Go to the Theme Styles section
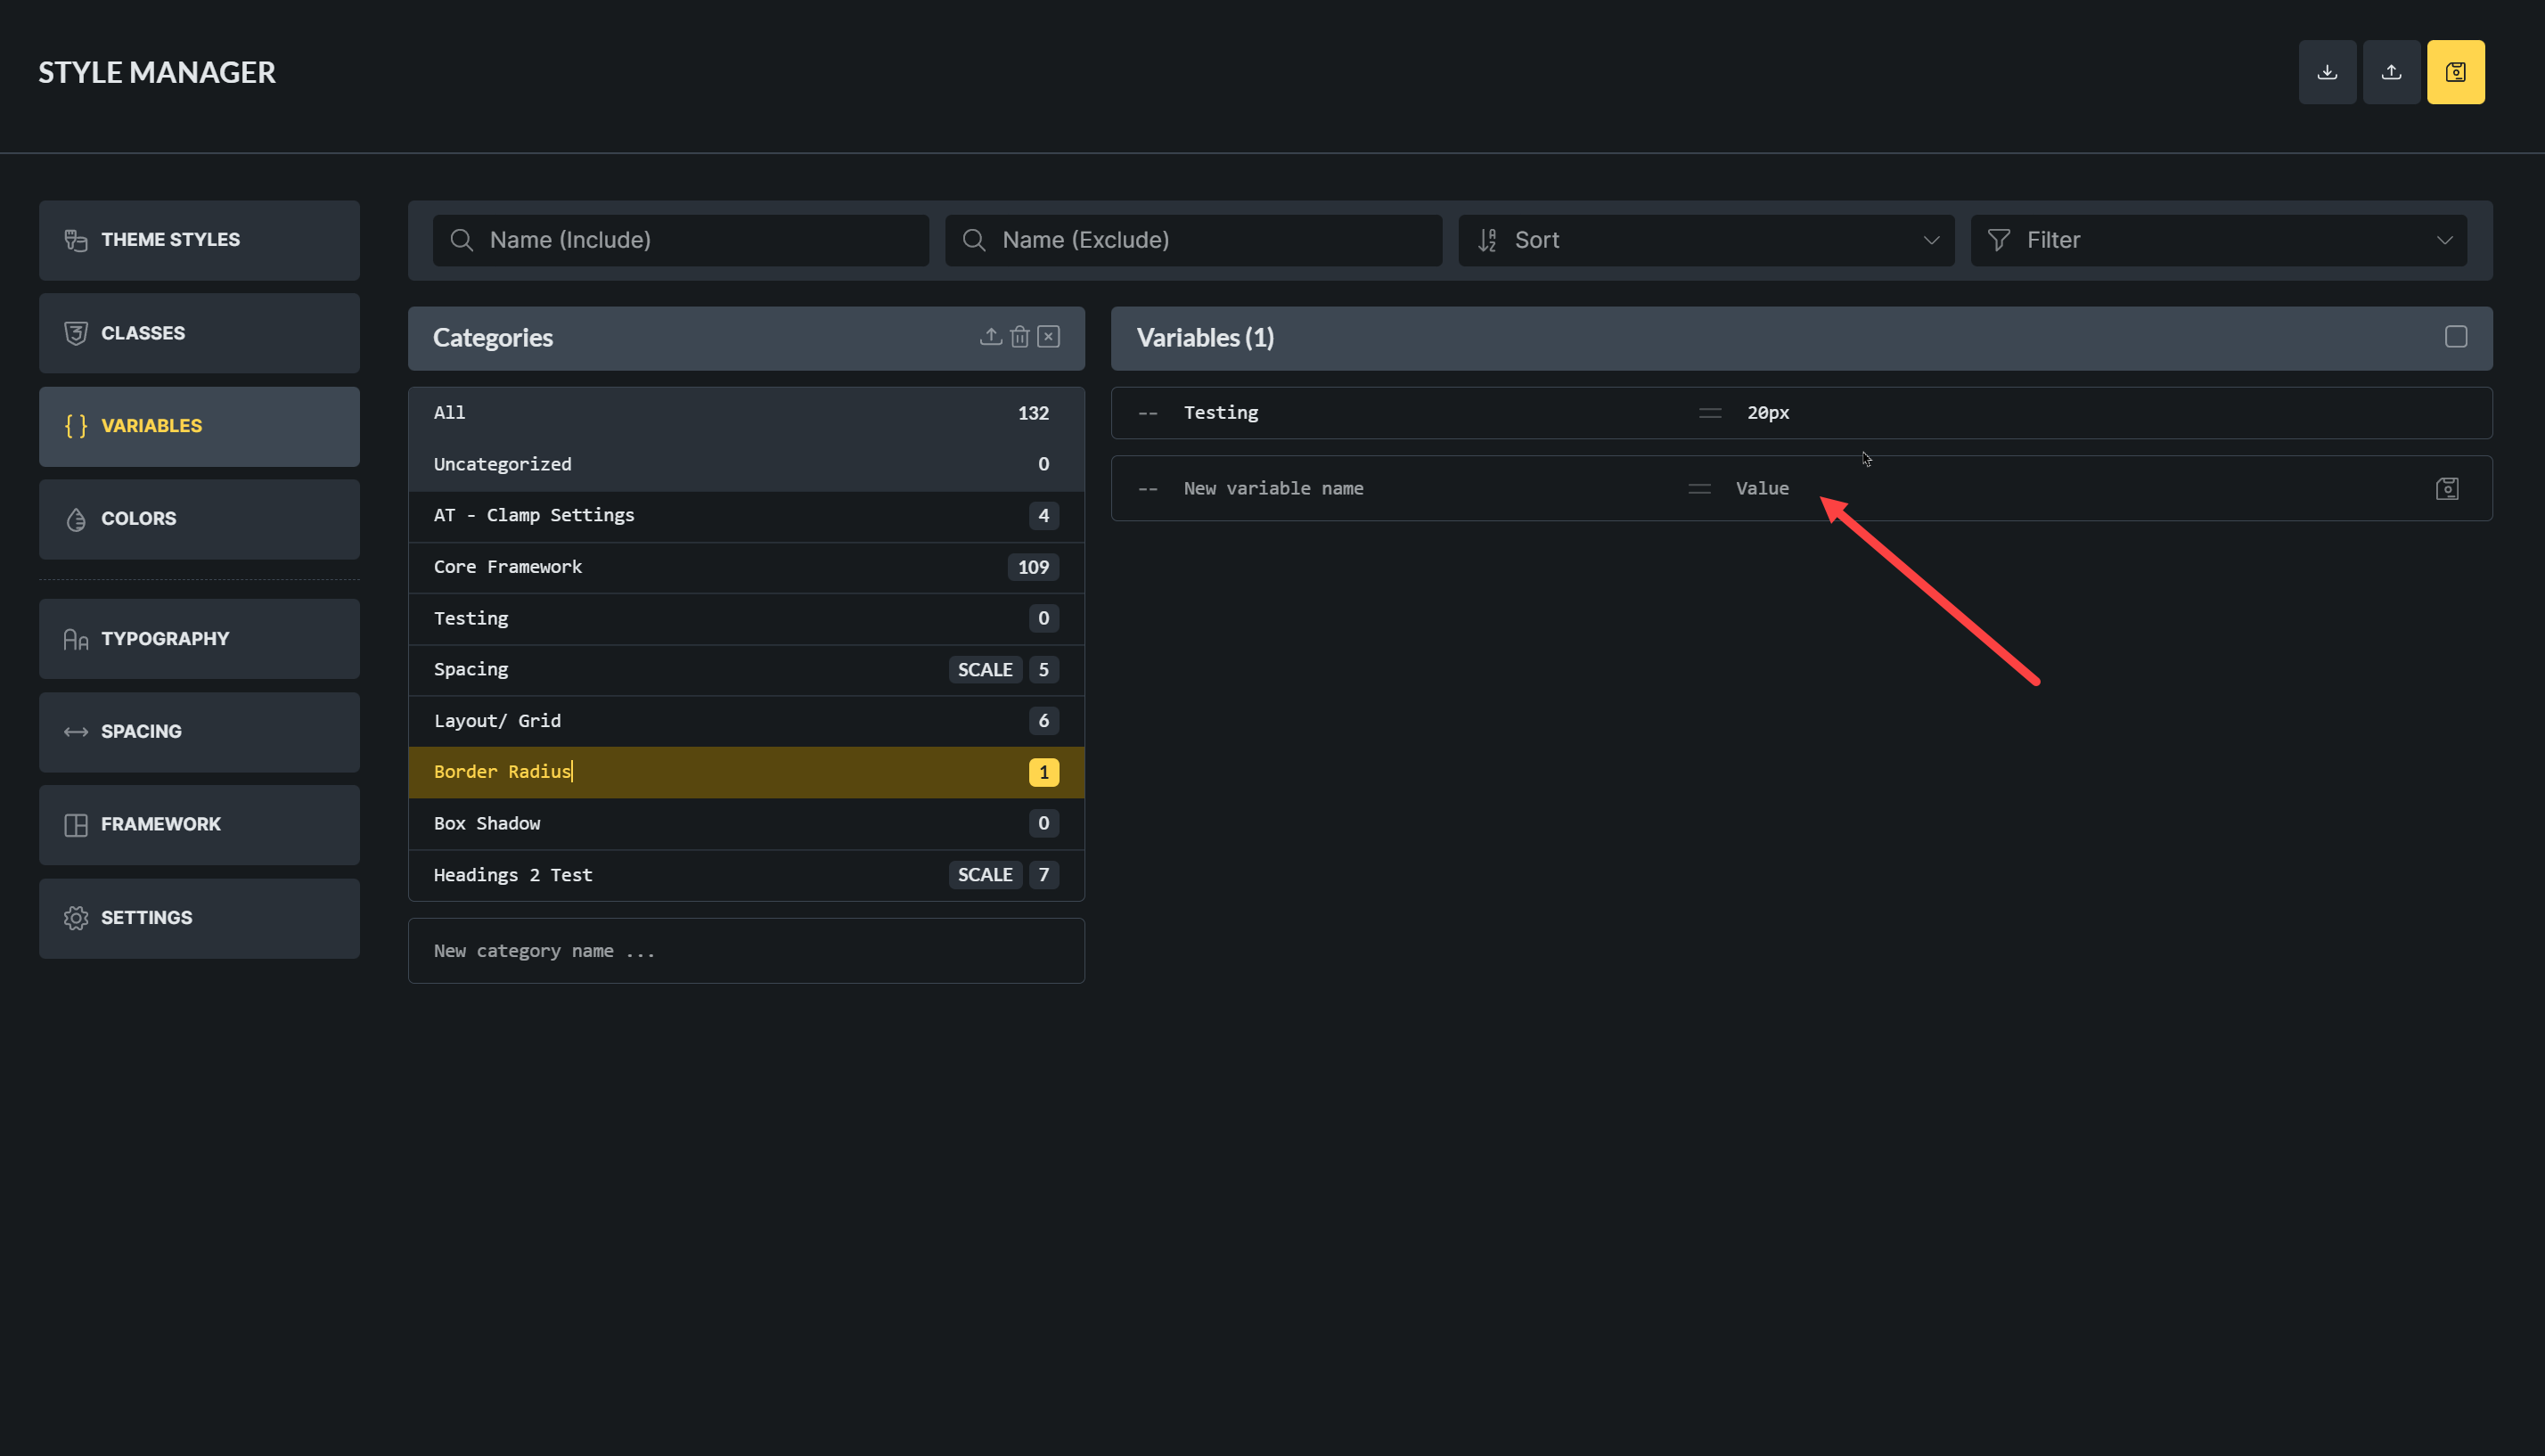 click(199, 240)
